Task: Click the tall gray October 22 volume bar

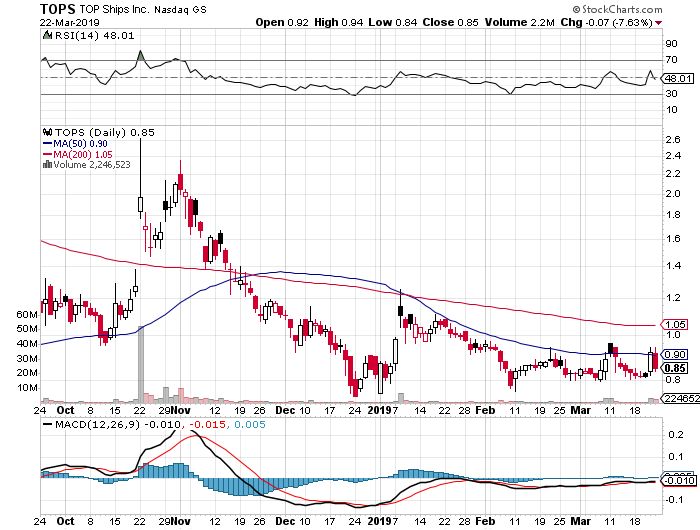Action: [x=141, y=365]
